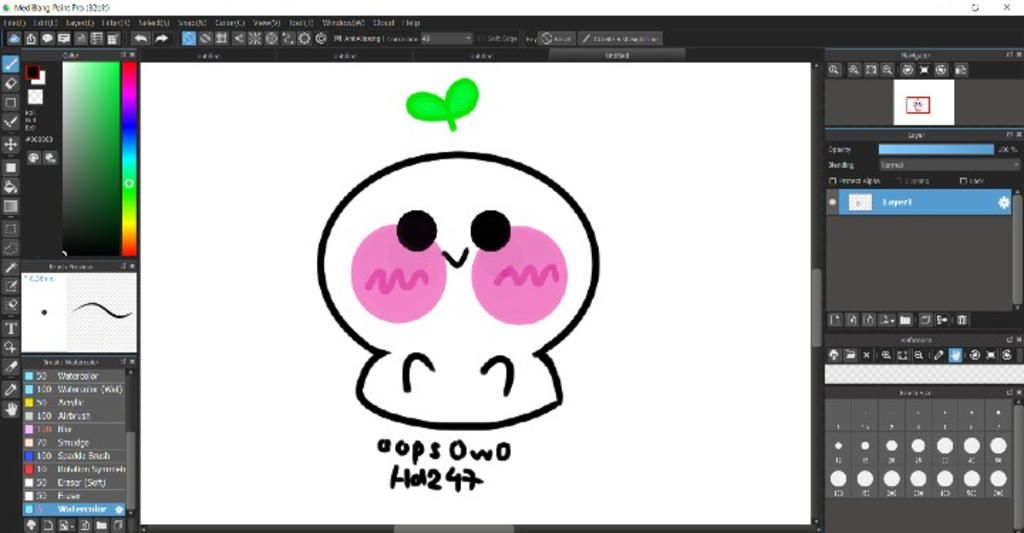Click the Undo arrow in the toolbar
The image size is (1024, 533).
pyautogui.click(x=140, y=39)
